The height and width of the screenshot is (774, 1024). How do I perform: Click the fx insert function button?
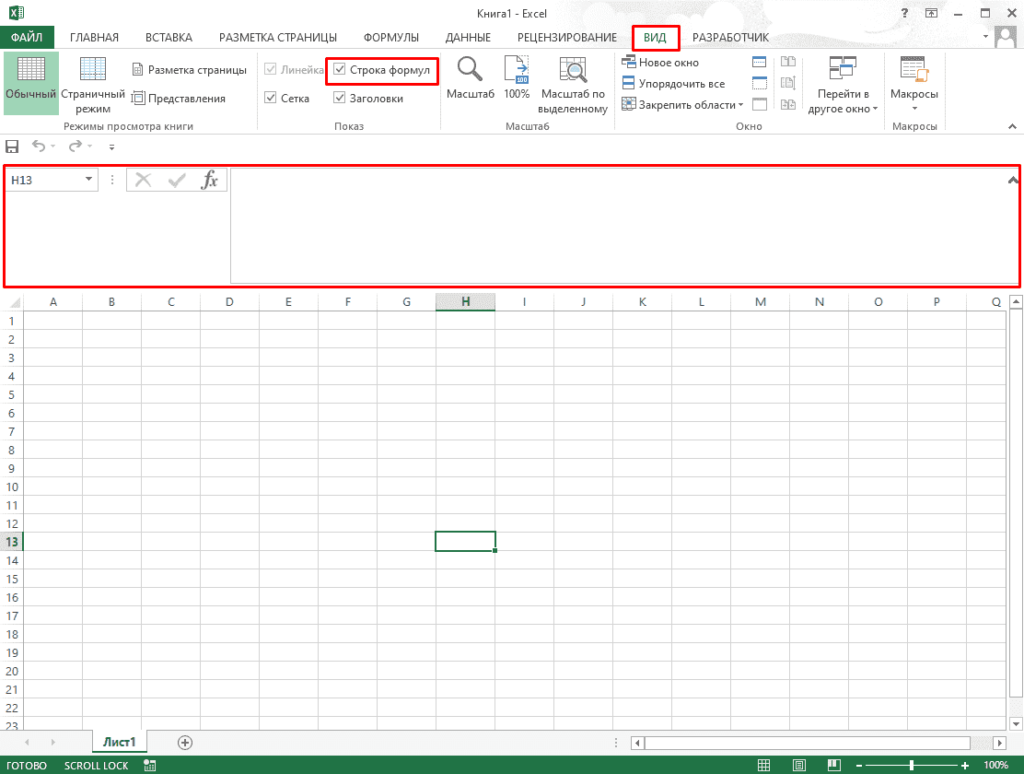[210, 180]
